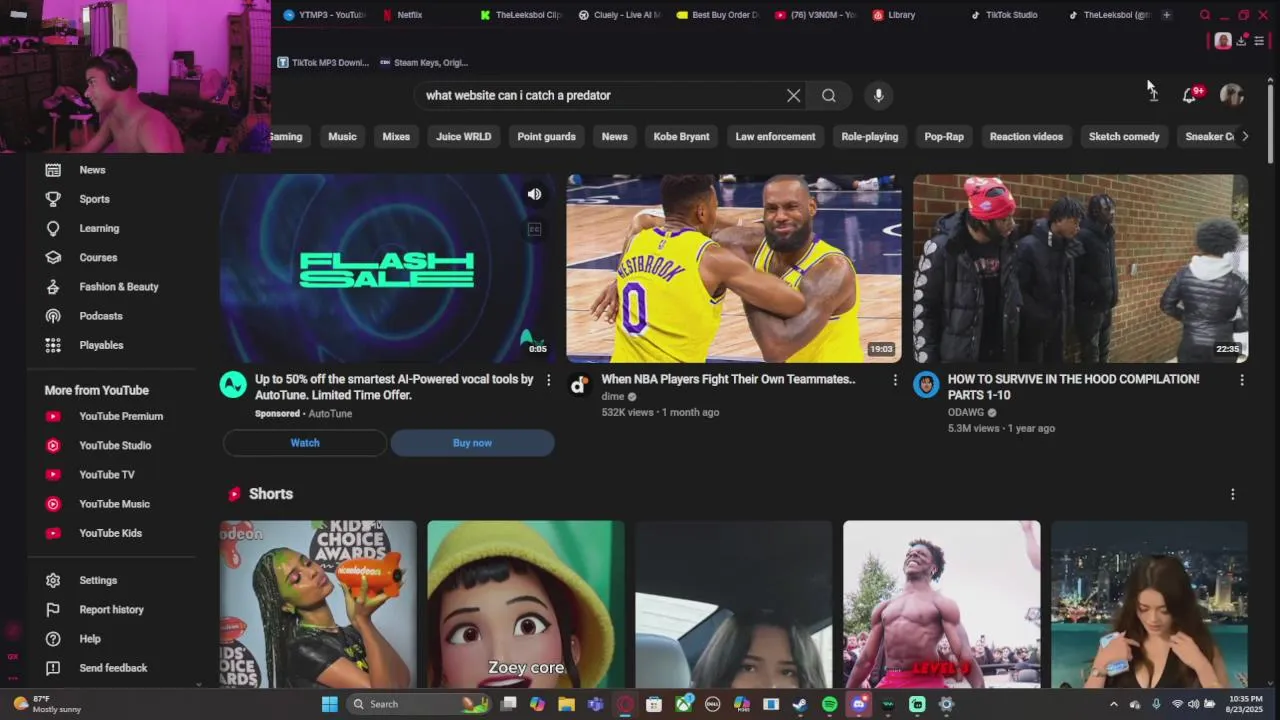The image size is (1280, 720).
Task: Open the Shorts shelf more options menu
Action: click(x=1232, y=494)
